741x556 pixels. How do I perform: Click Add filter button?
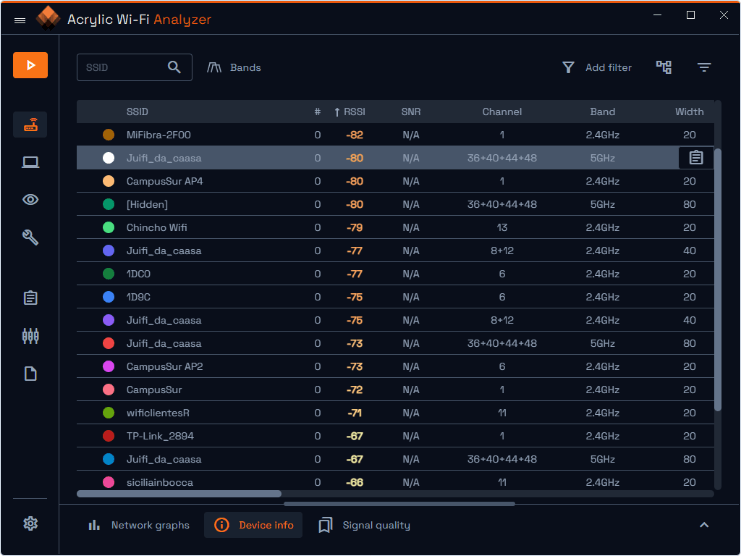coord(597,67)
